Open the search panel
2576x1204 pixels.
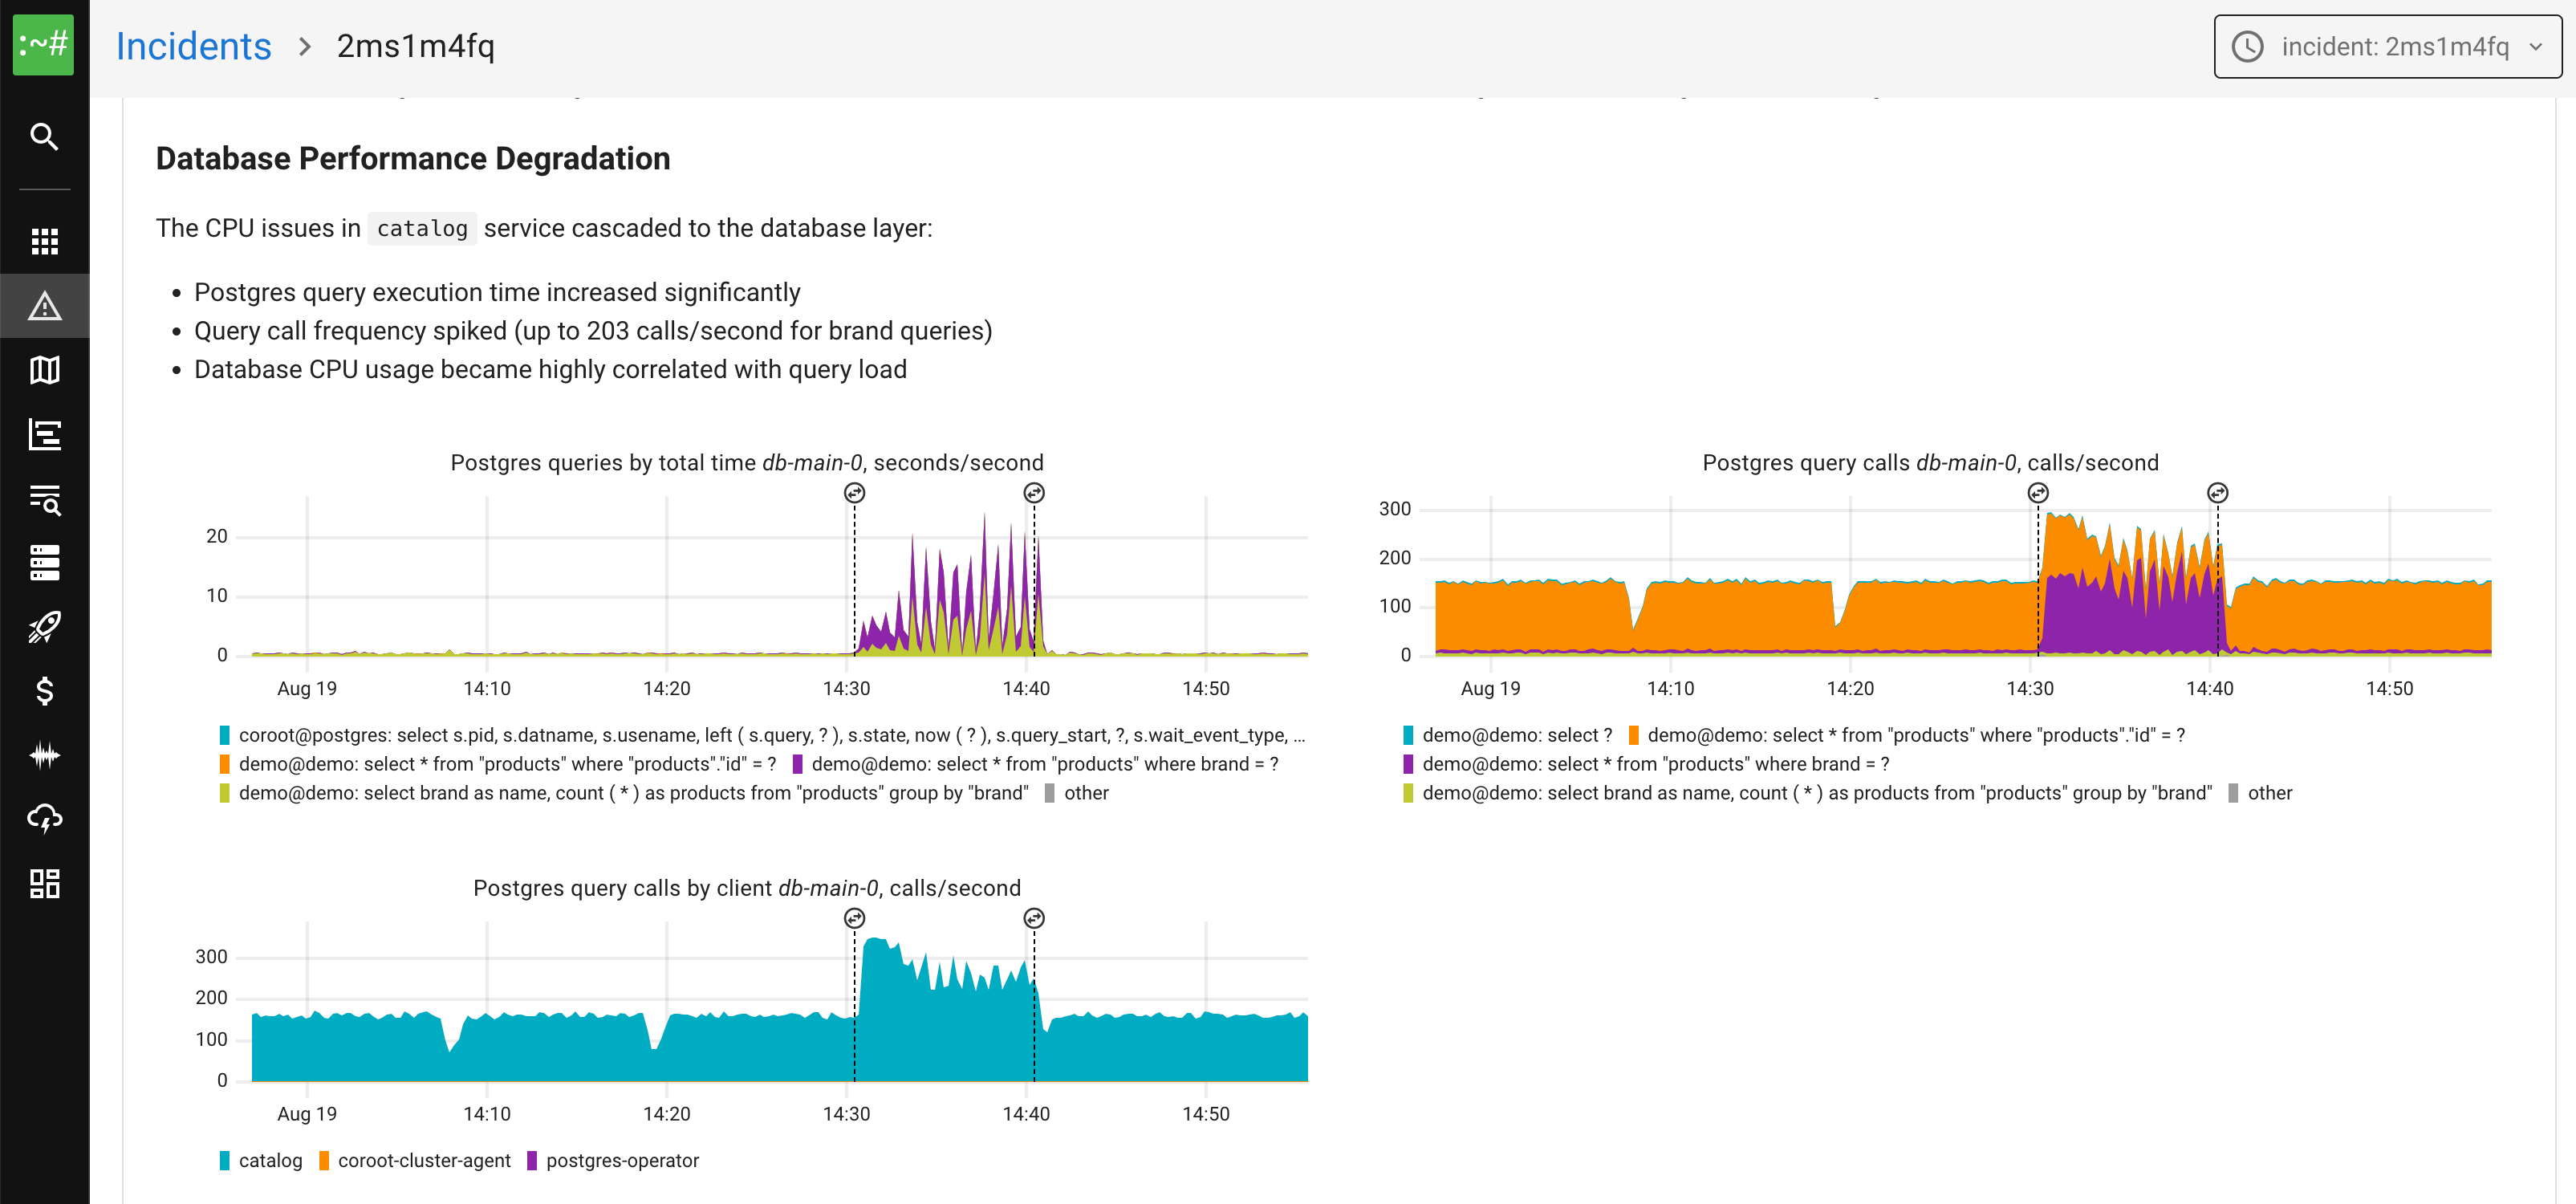[44, 137]
